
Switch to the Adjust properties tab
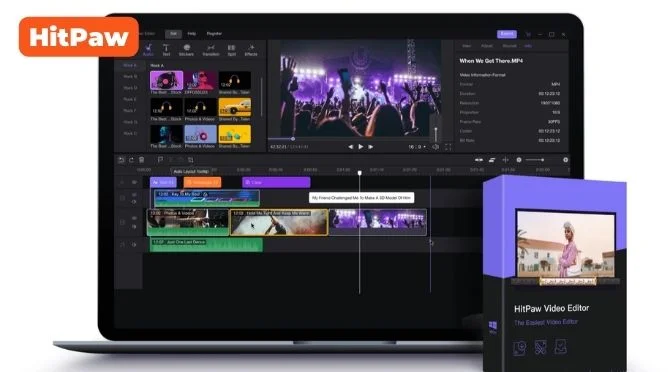(x=487, y=46)
